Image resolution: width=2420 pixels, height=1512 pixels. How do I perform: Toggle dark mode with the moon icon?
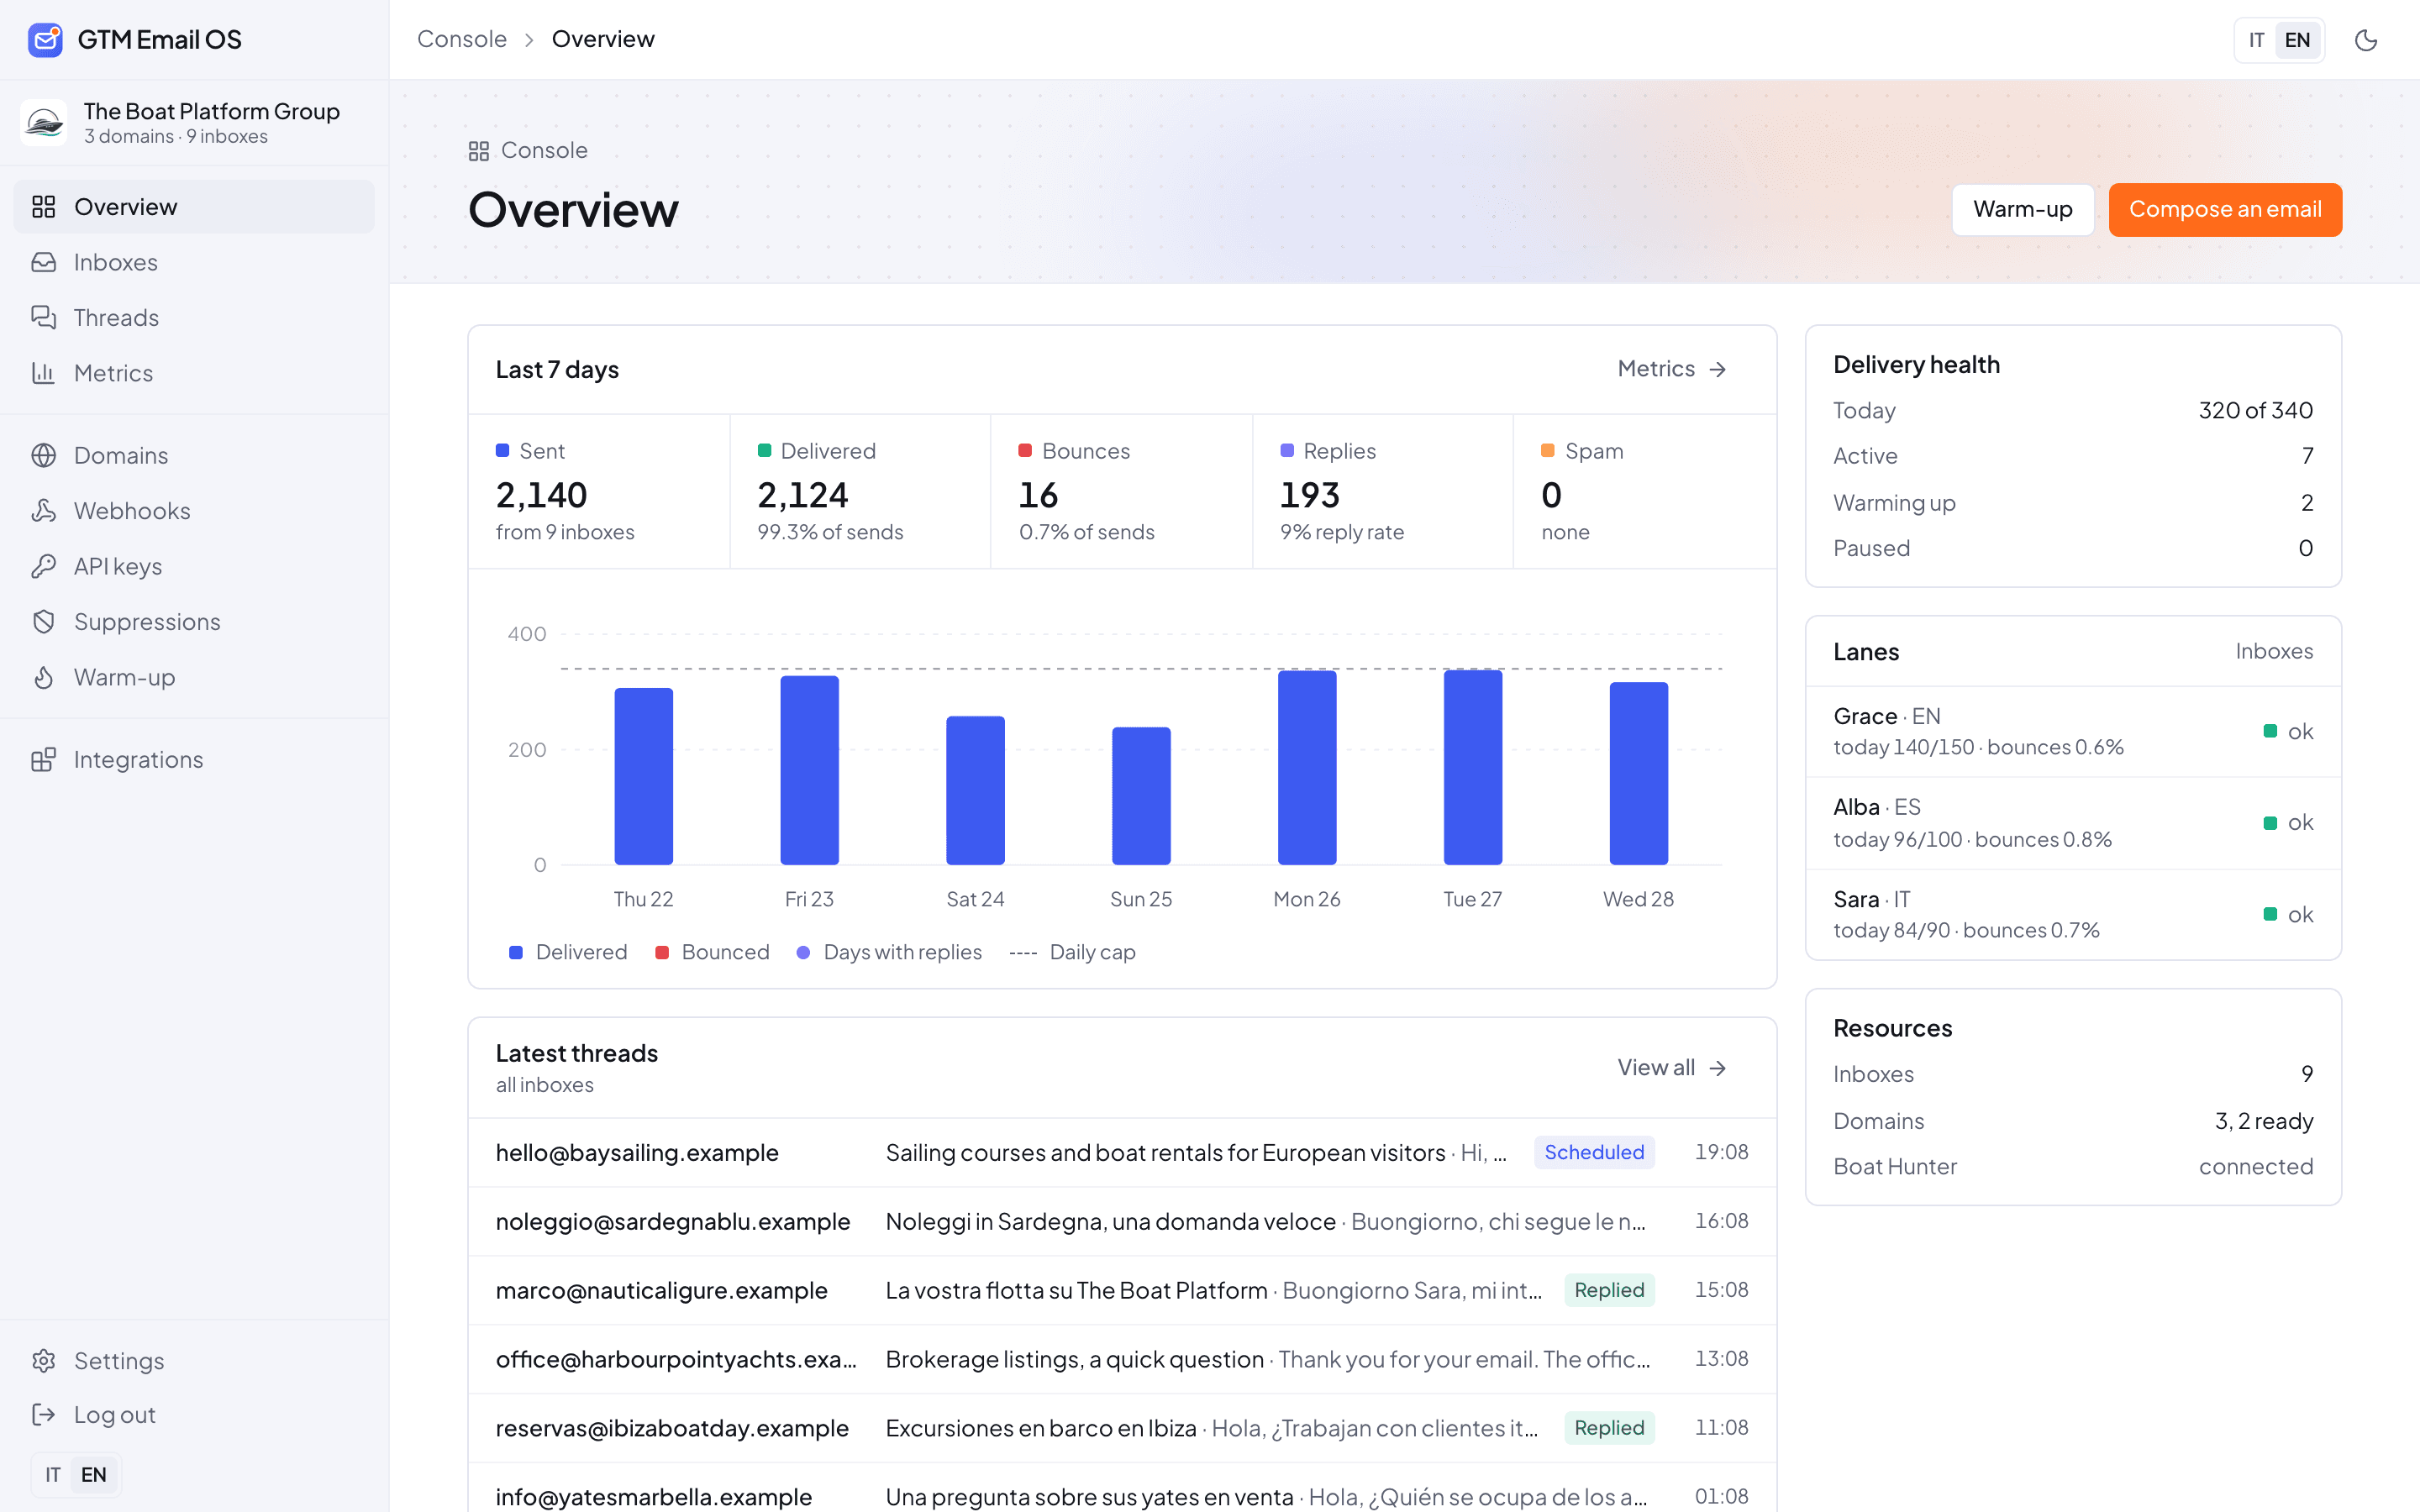point(2366,40)
